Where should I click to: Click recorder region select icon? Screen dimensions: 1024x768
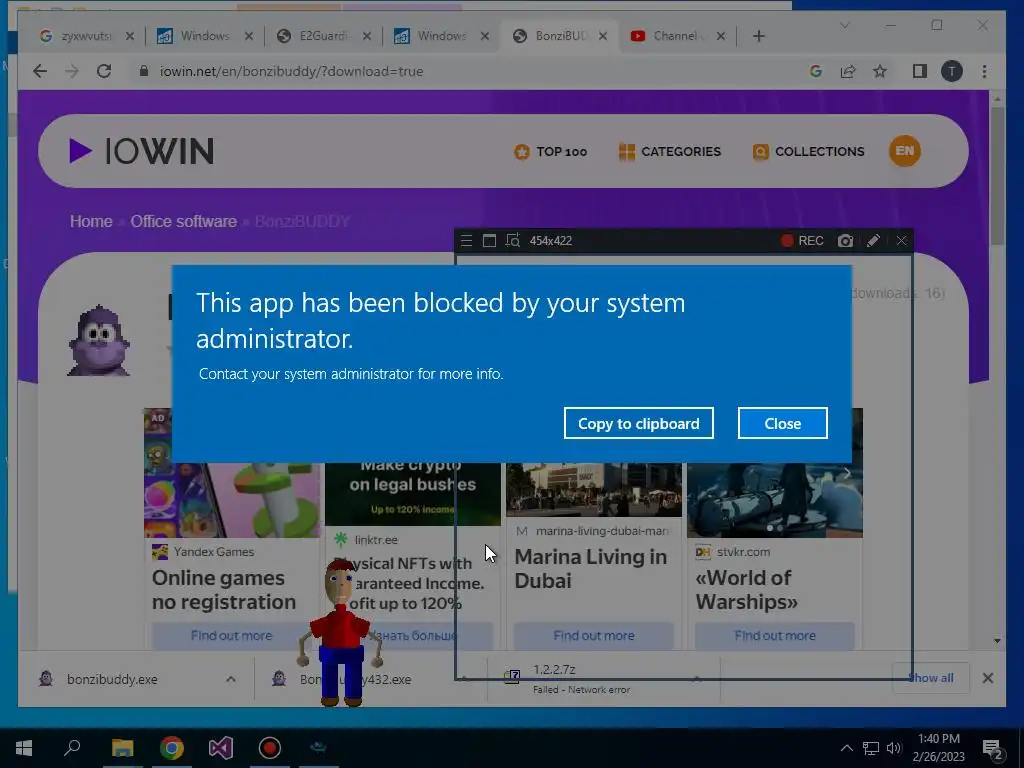pyautogui.click(x=513, y=240)
